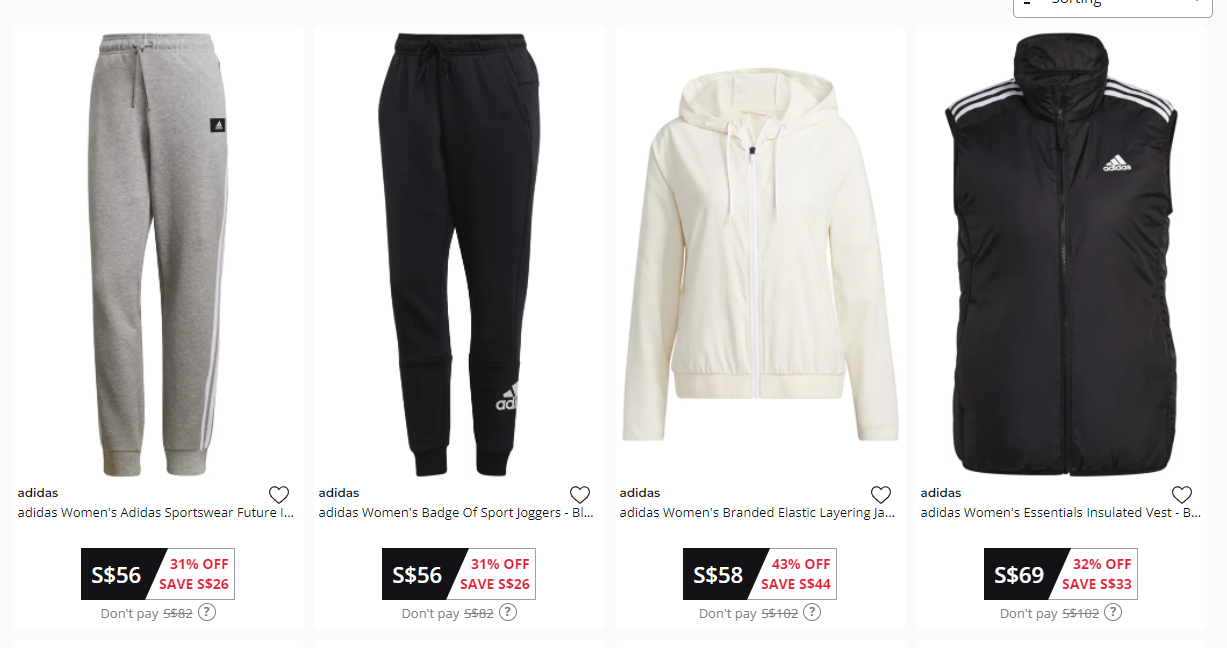Favorite the Badge Of Sport Joggers

tap(580, 495)
